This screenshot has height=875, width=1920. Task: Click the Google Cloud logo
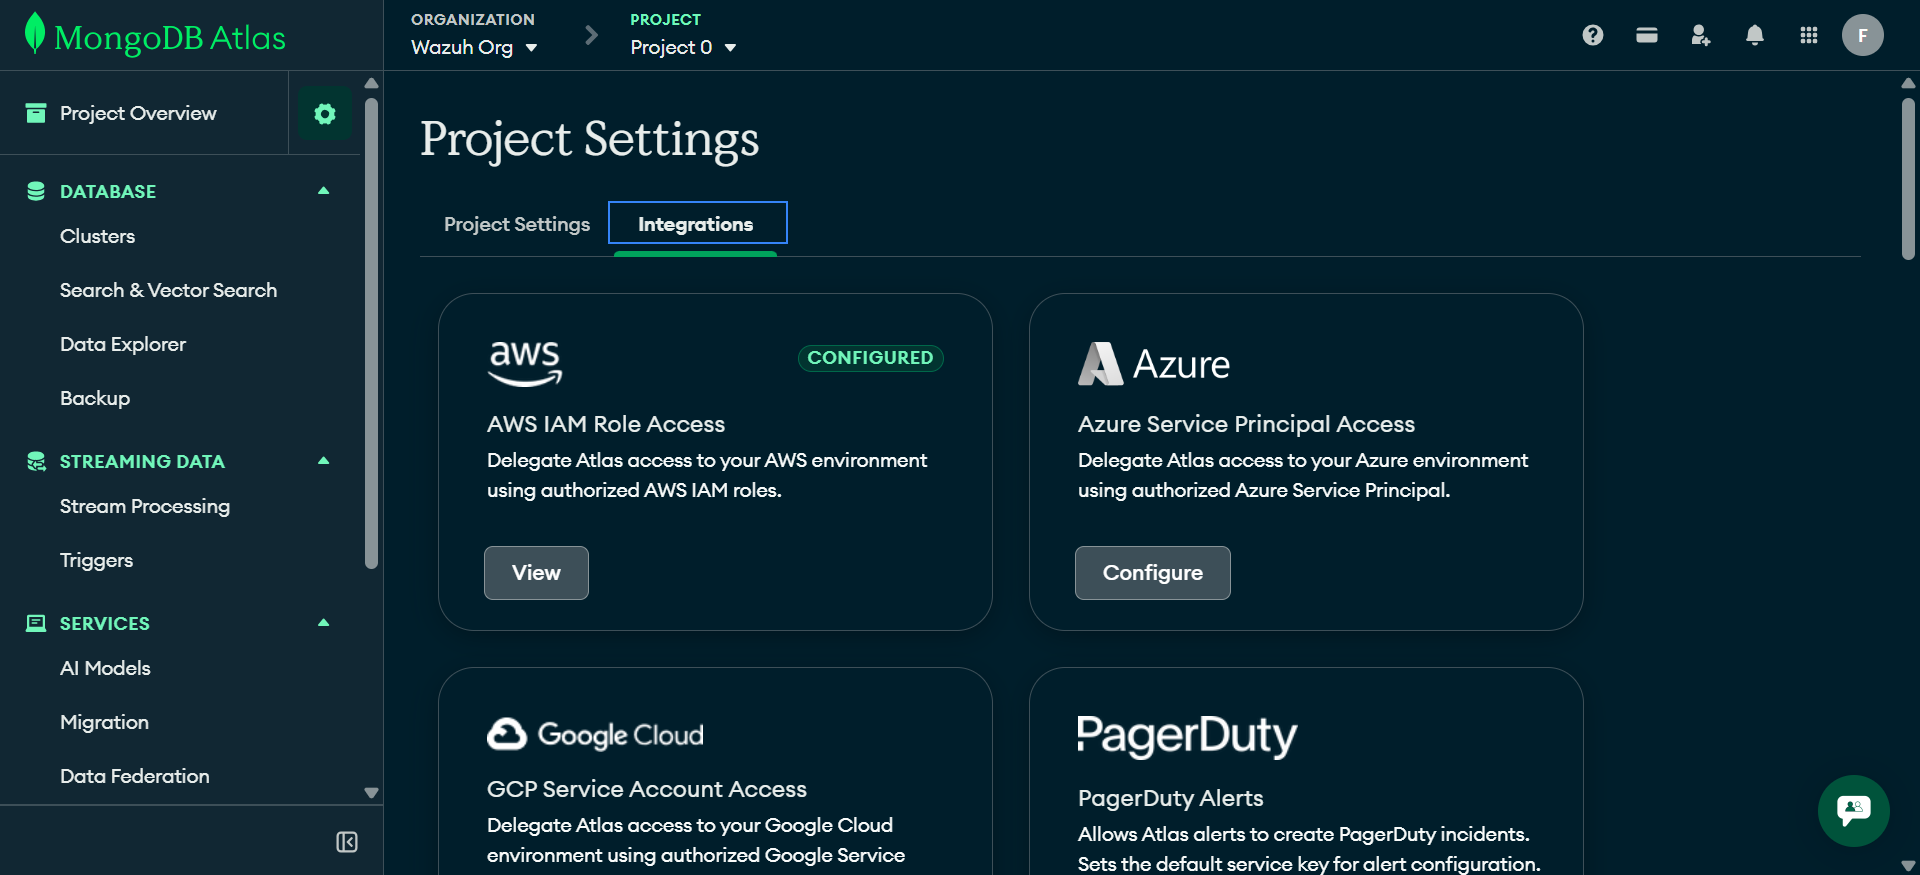pos(595,735)
